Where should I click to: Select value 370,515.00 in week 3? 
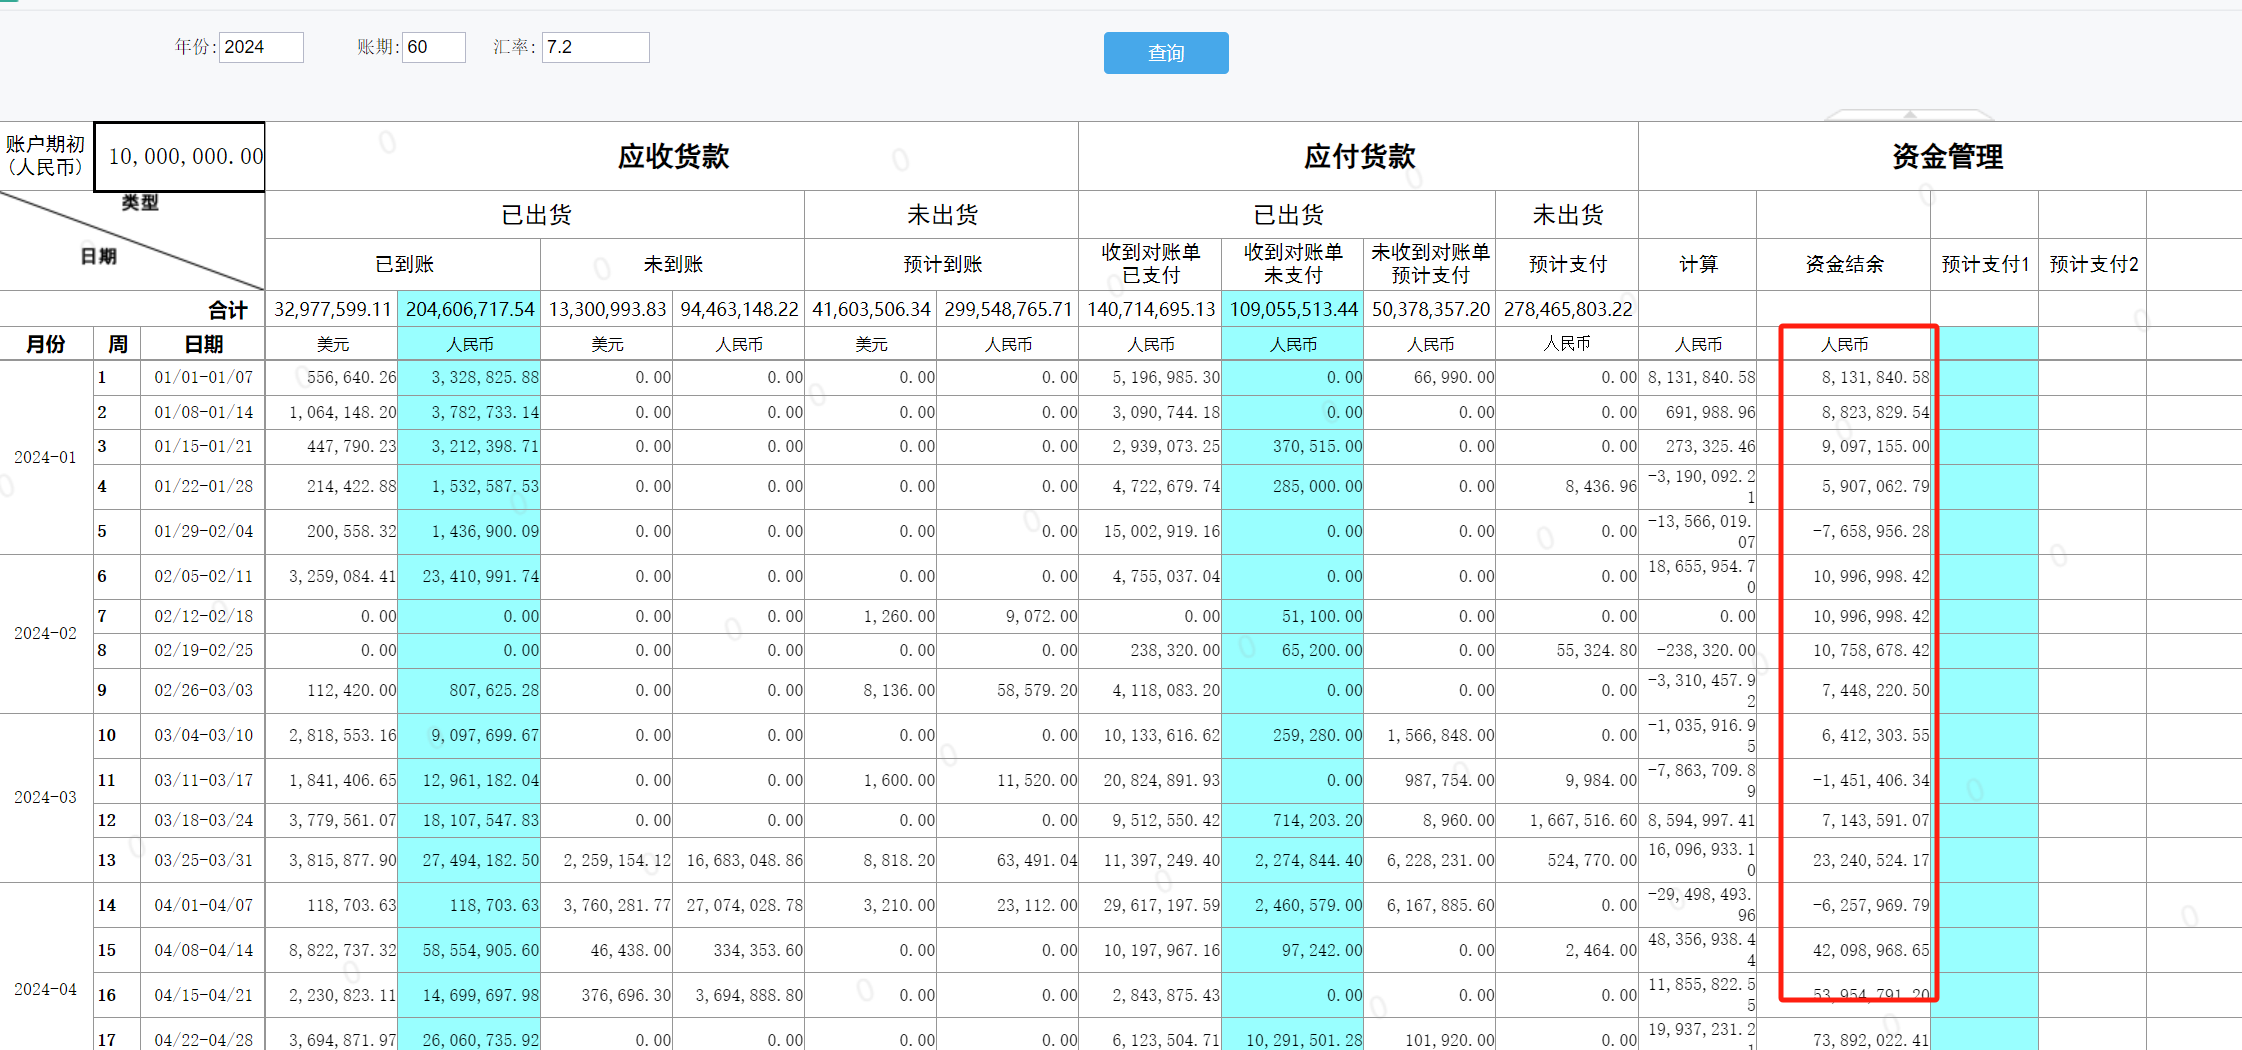click(1292, 447)
